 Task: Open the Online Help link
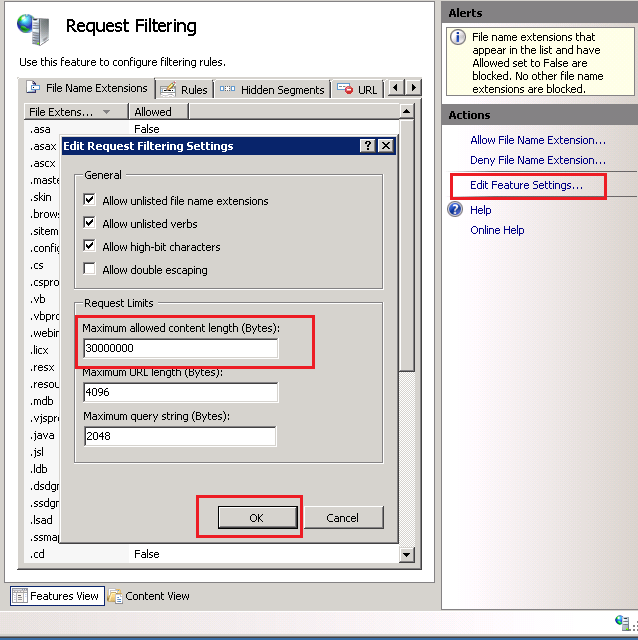pos(497,230)
